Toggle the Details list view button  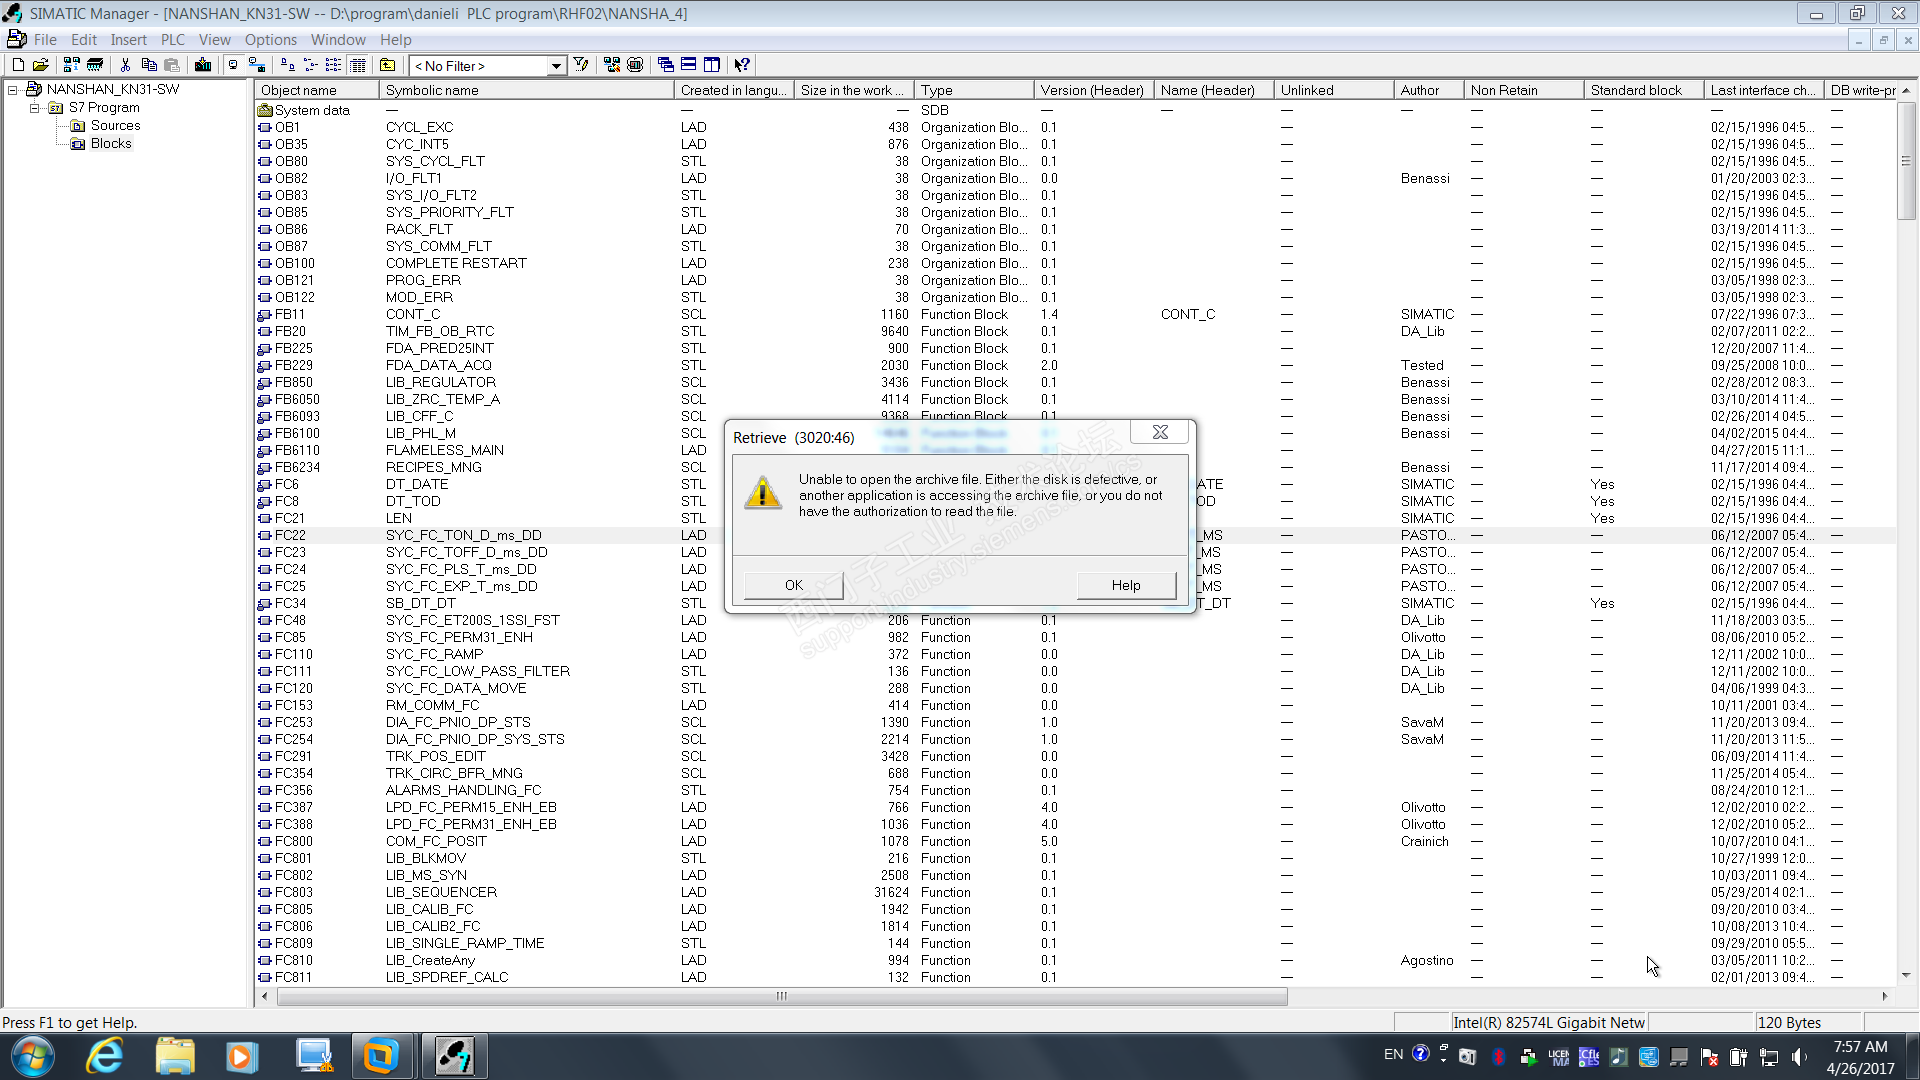358,65
